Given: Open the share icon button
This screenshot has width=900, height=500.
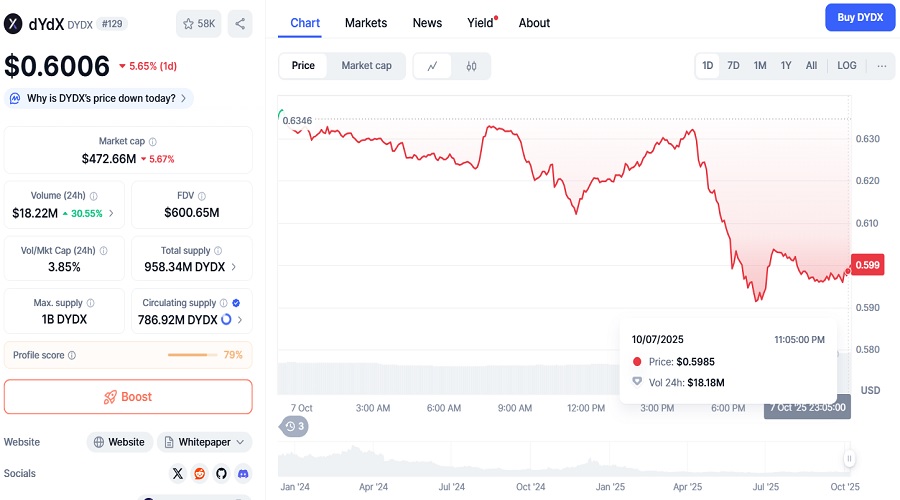Looking at the screenshot, I should point(240,24).
